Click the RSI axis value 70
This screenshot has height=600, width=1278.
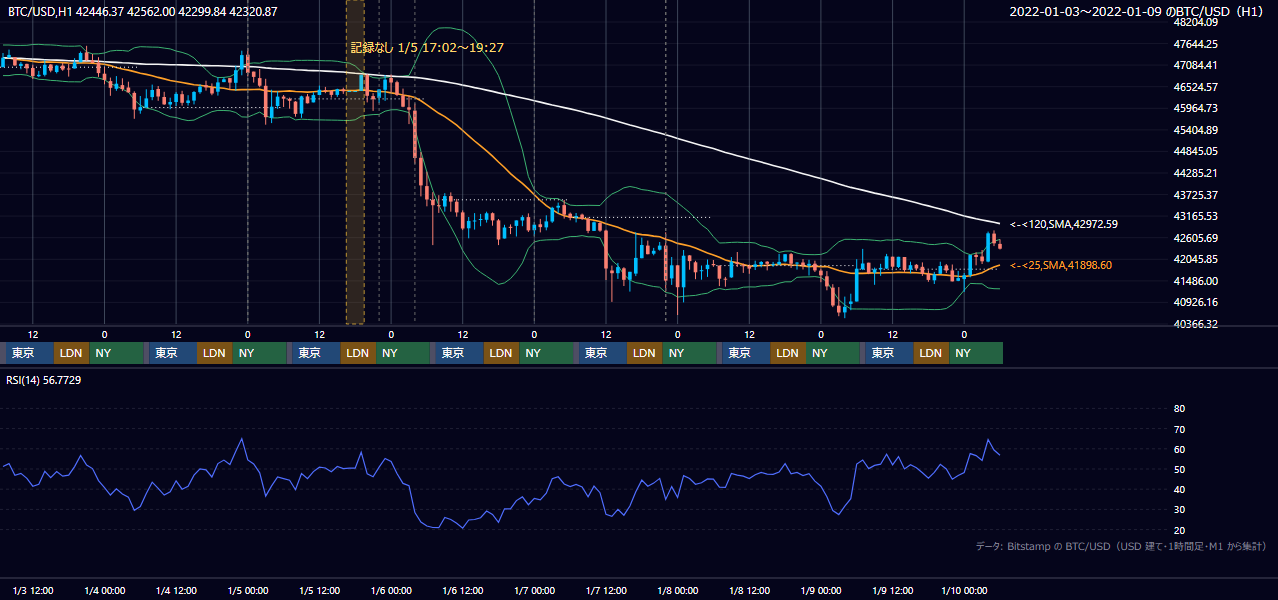(1179, 429)
